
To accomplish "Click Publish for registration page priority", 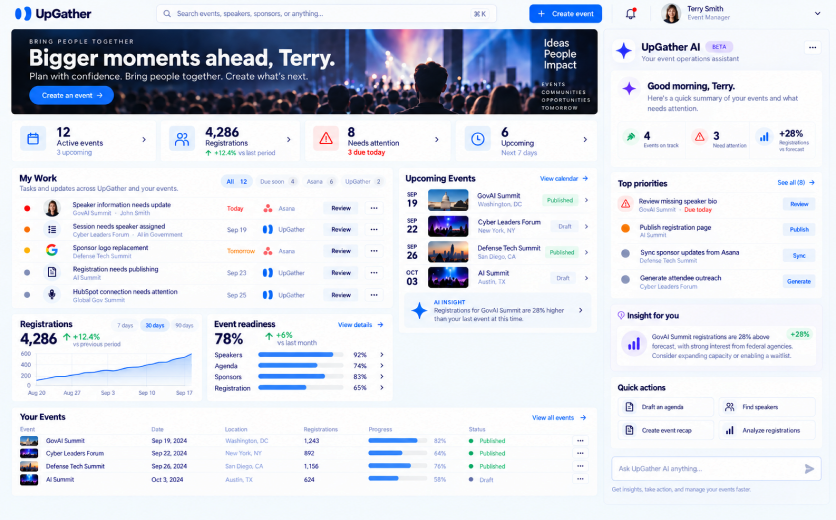I will coord(799,230).
